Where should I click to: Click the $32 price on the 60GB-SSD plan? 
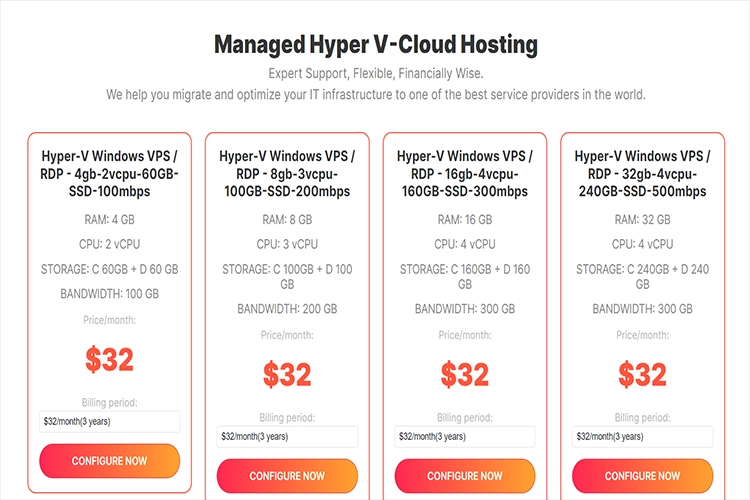pyautogui.click(x=109, y=359)
